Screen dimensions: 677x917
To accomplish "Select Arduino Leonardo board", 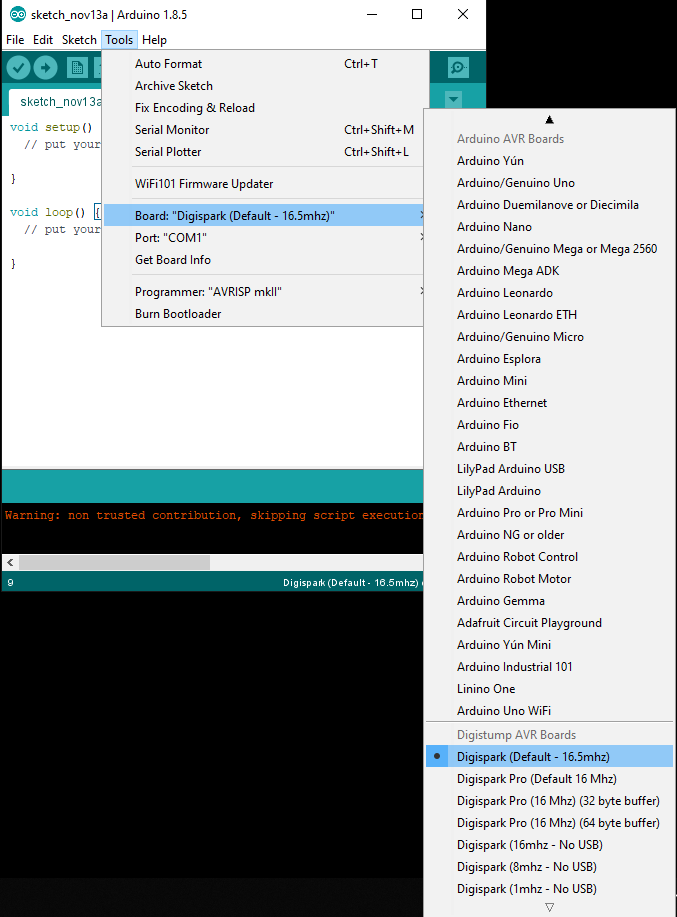I will (x=550, y=293).
